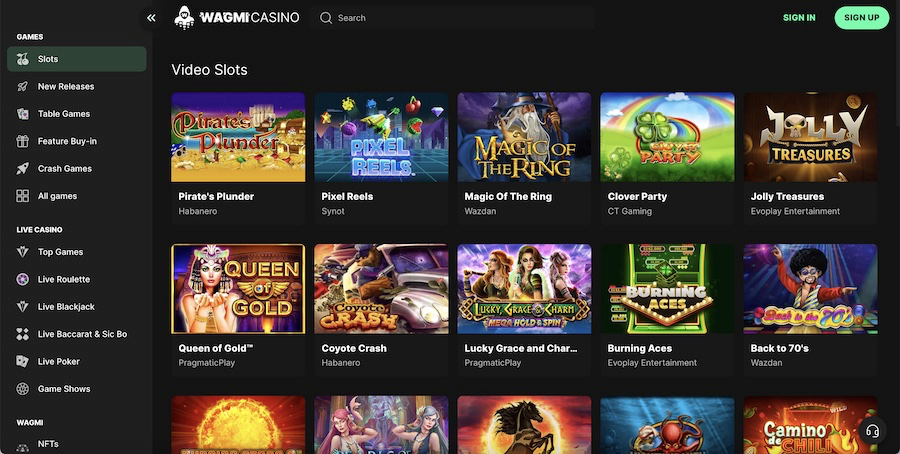Collapse the sidebar with double-chevron icon
Image resolution: width=900 pixels, height=454 pixels.
point(151,18)
